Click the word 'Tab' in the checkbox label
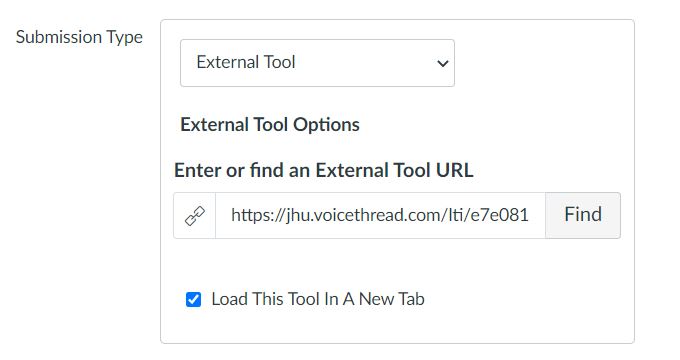Screen dimensions: 680x360 [x=411, y=299]
